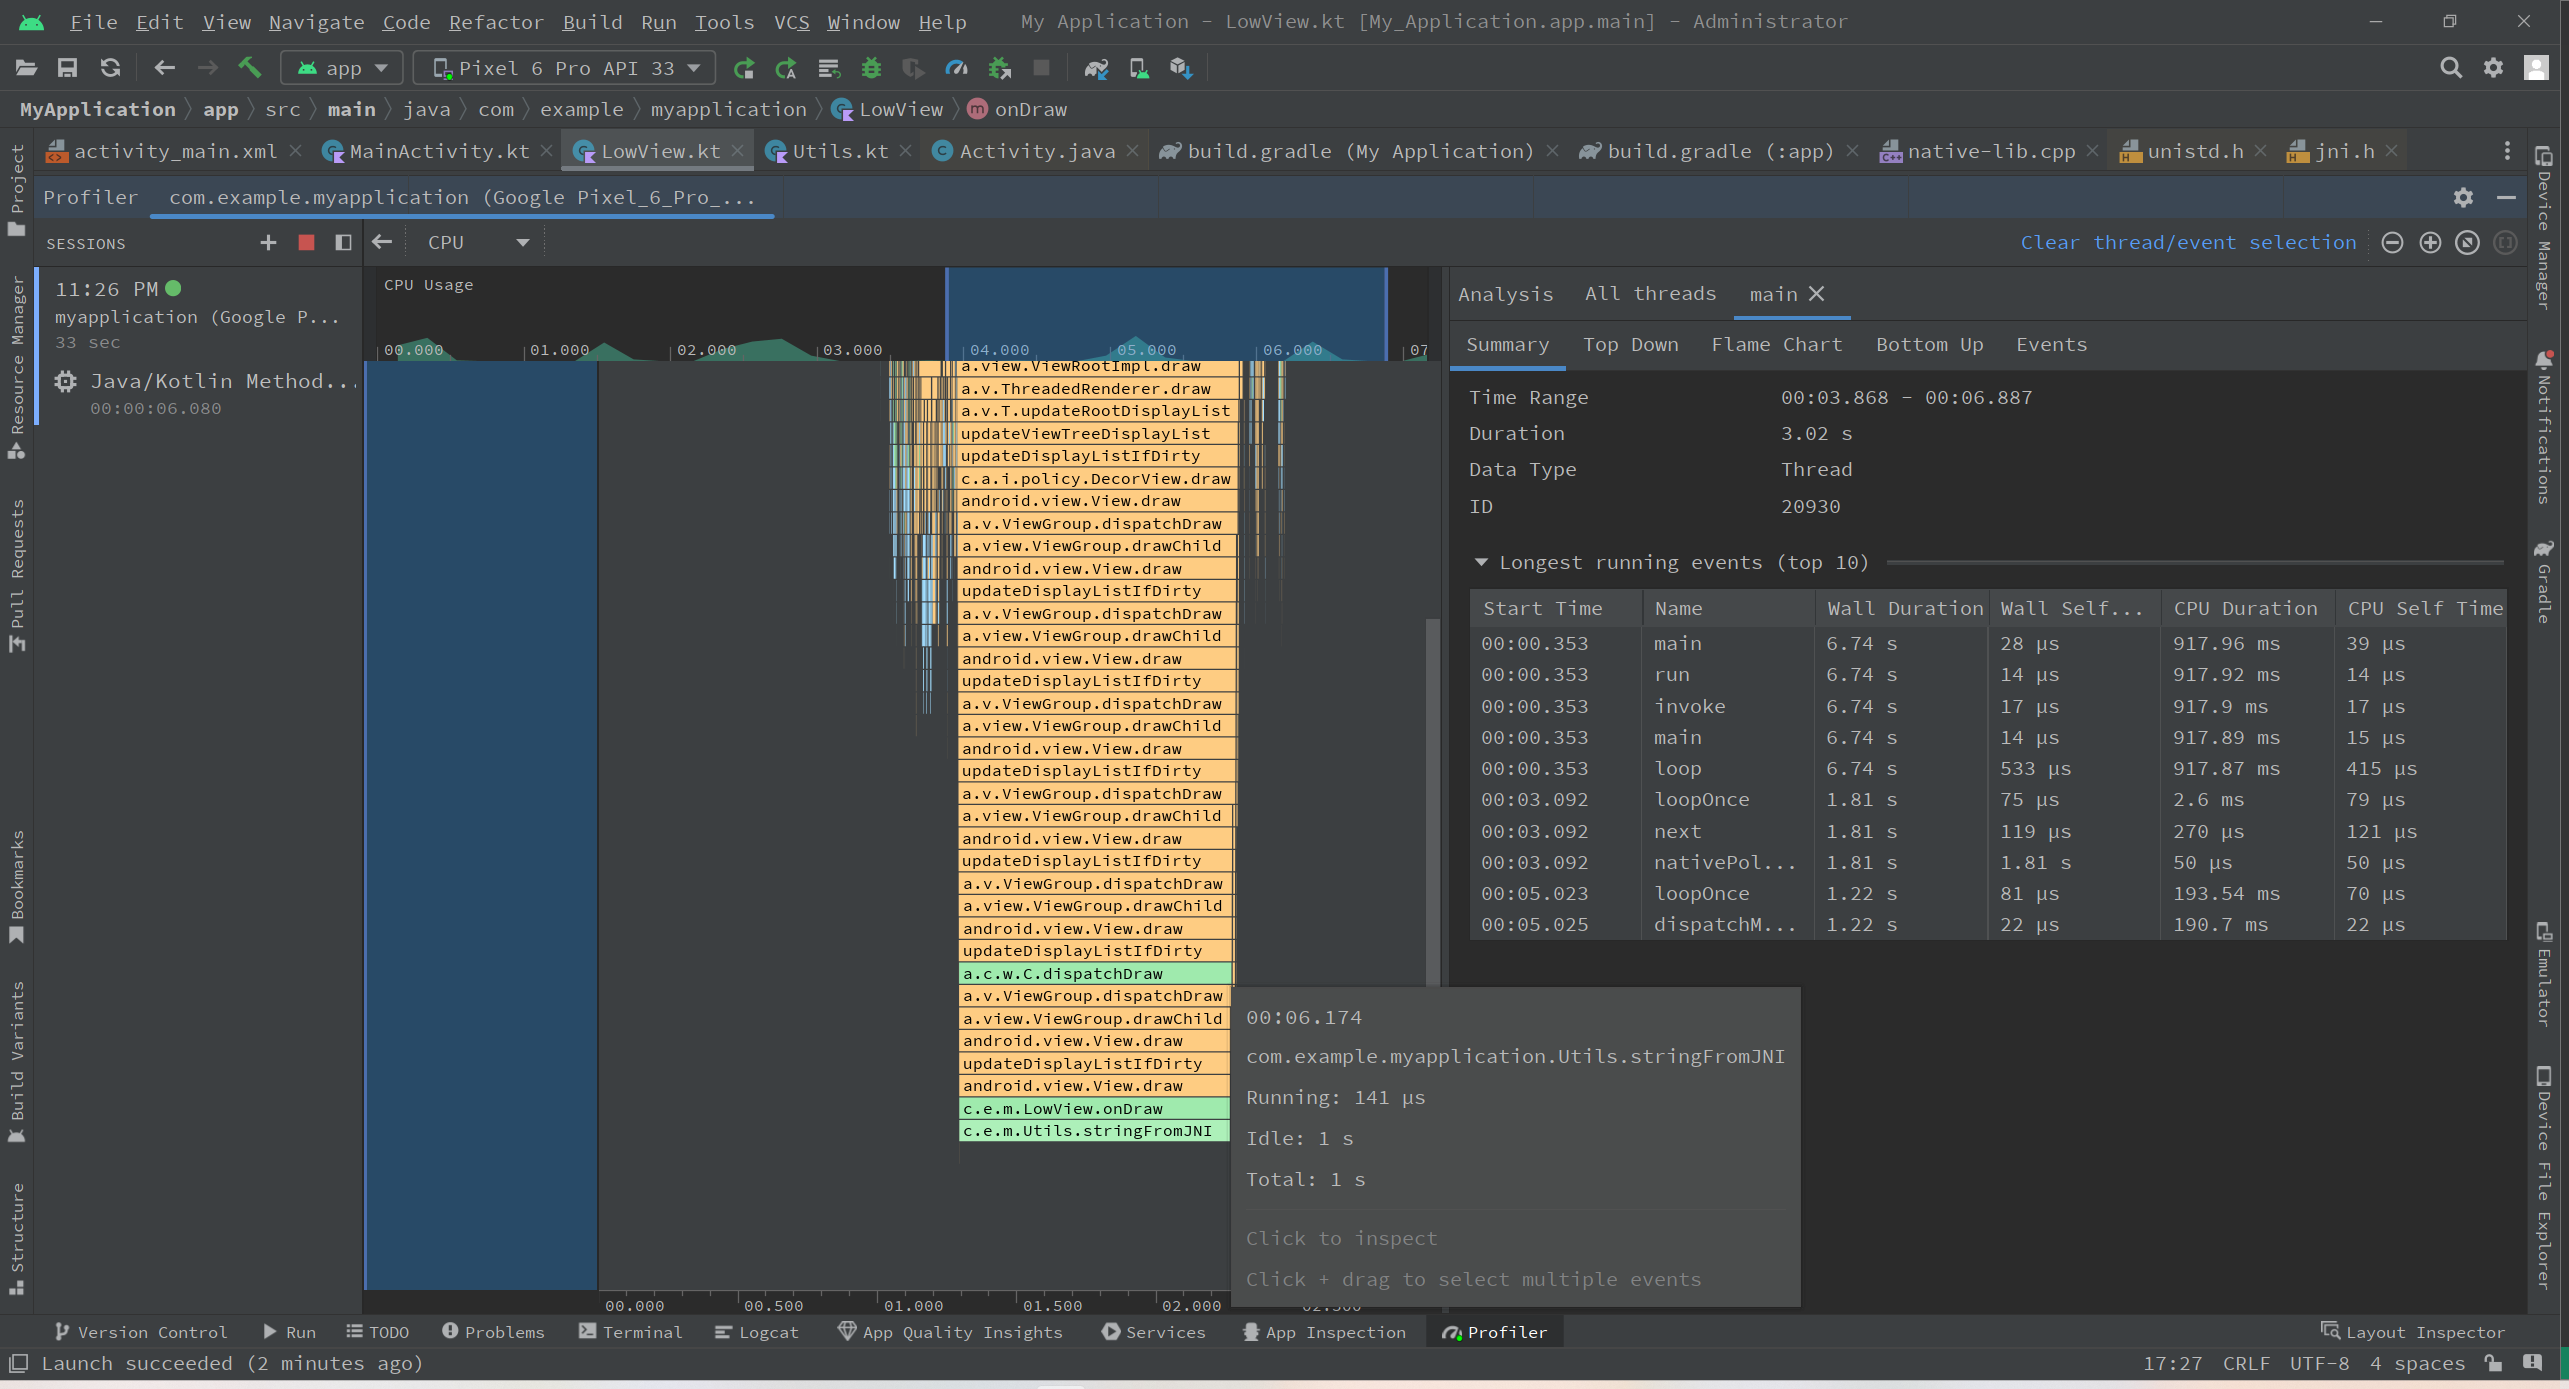The image size is (2569, 1389).
Task: Click the Clear thread/event selection link
Action: click(x=2188, y=243)
